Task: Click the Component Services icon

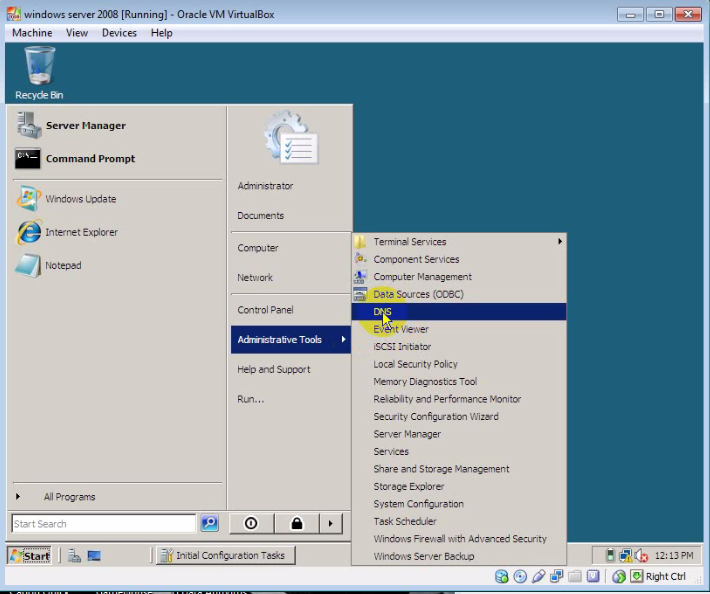Action: [x=360, y=259]
